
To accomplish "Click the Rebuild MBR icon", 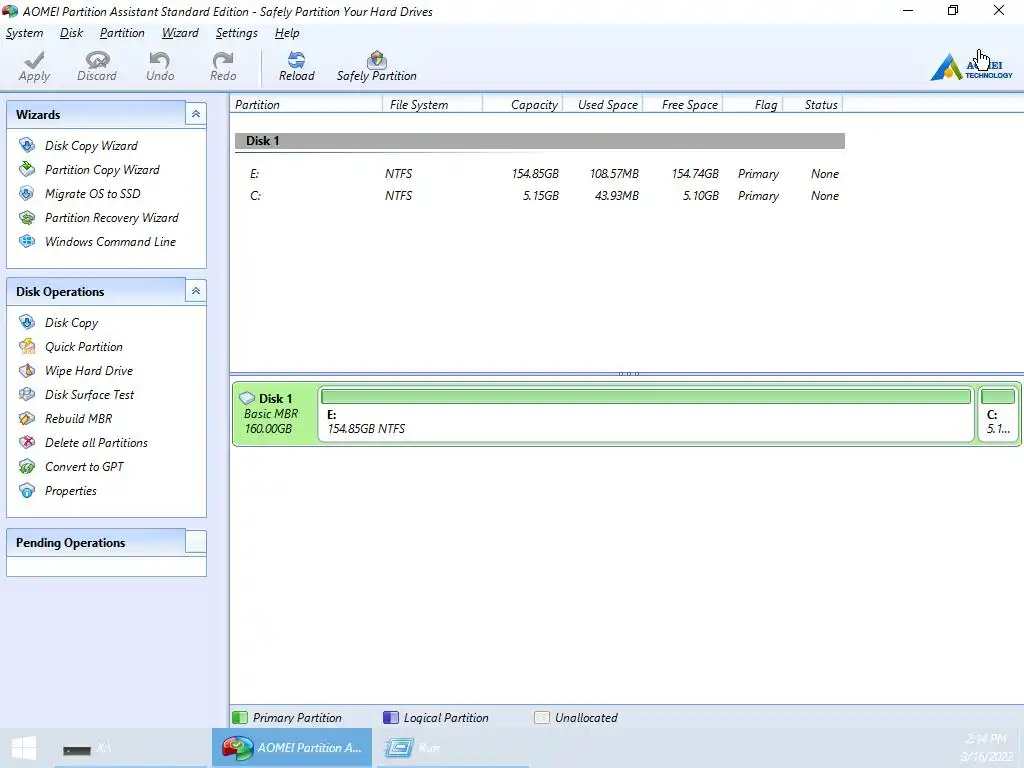I will [x=27, y=419].
